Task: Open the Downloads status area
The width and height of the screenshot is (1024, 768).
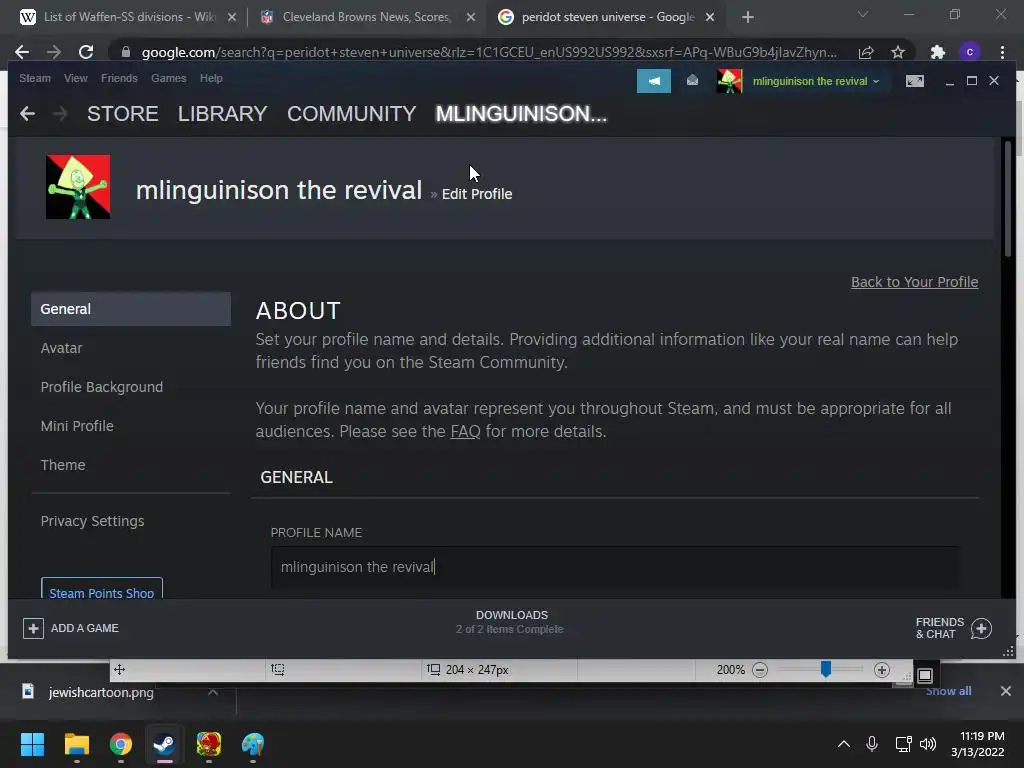Action: 511,622
